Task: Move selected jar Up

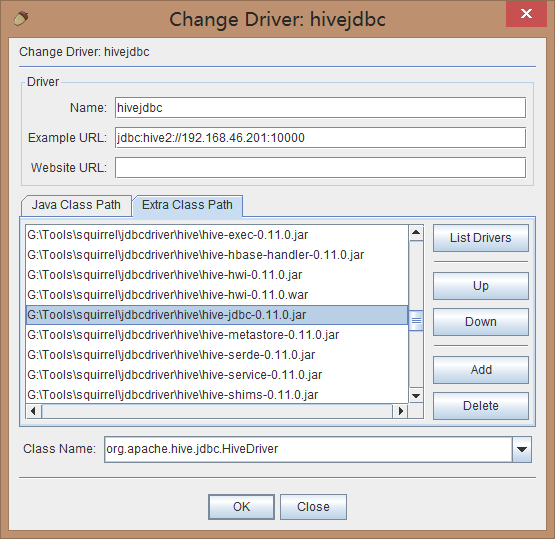Action: 481,286
